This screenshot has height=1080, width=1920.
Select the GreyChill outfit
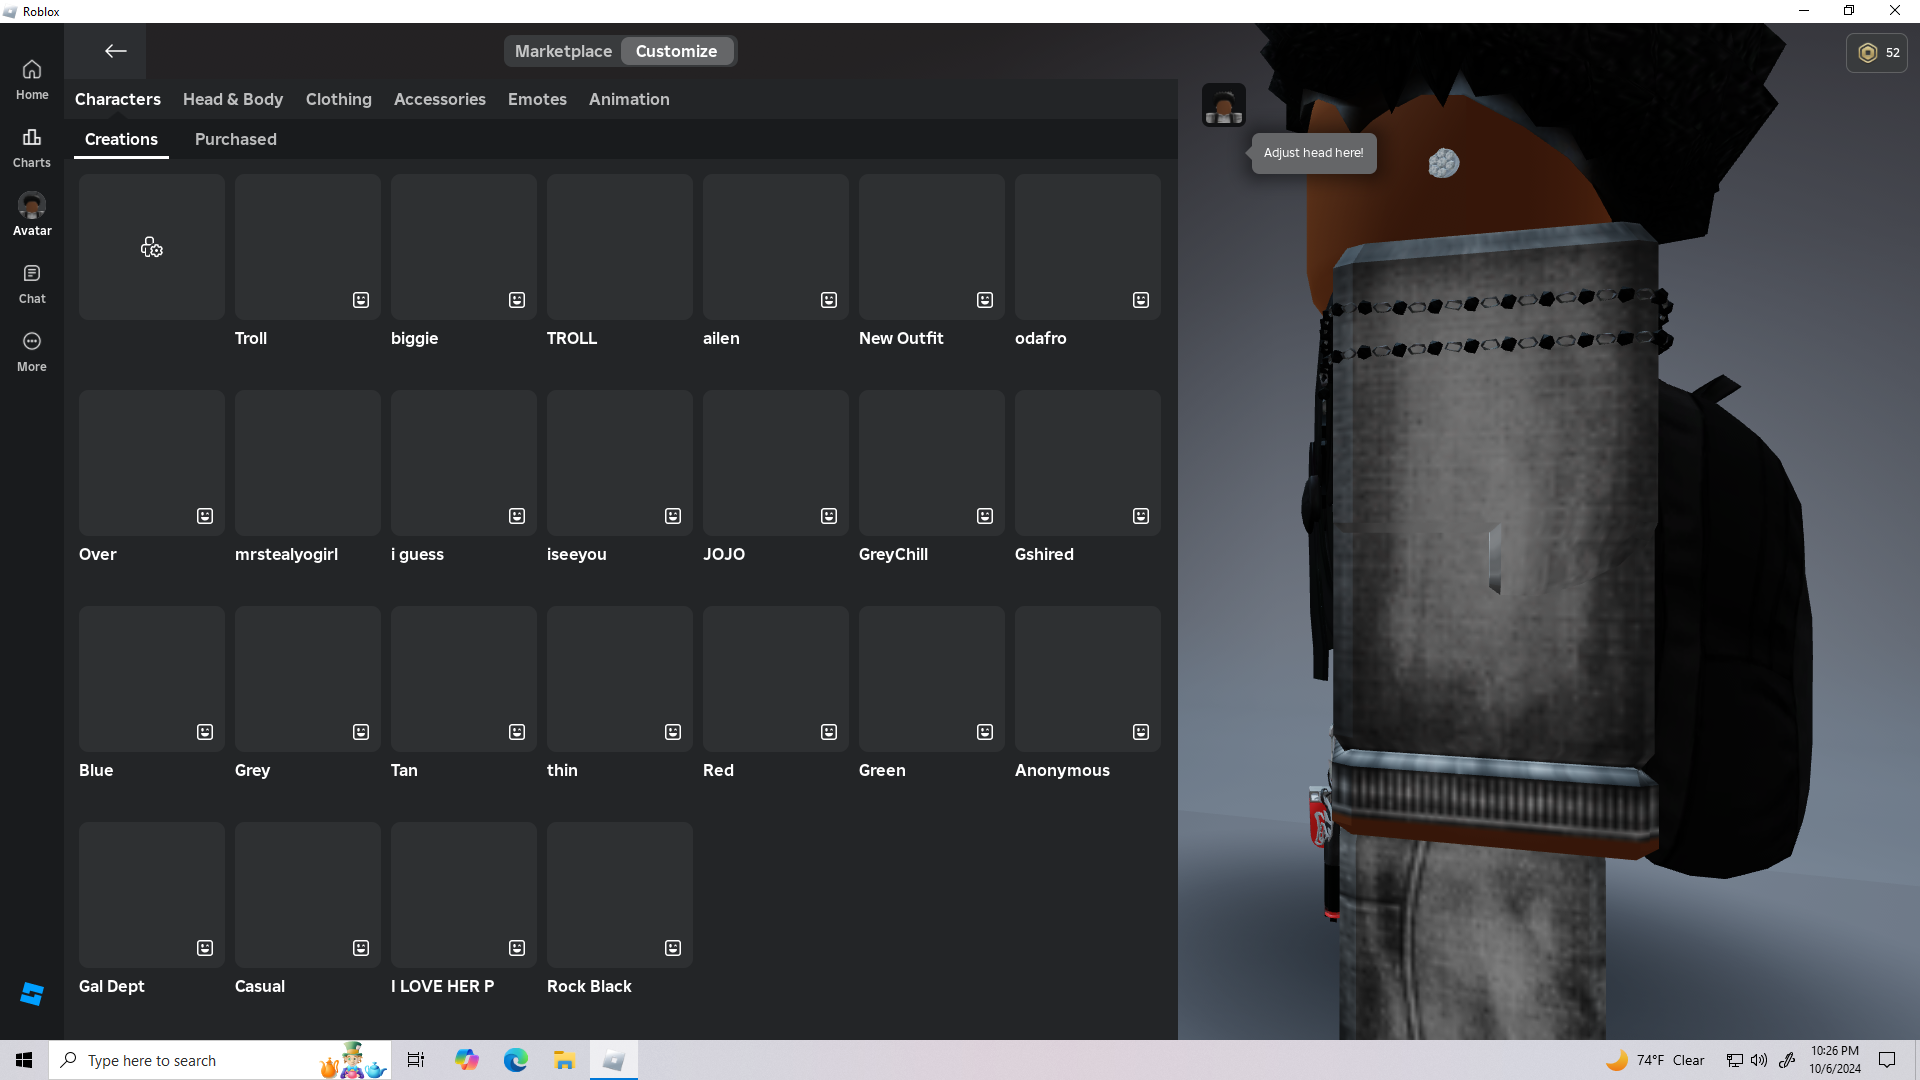[x=931, y=463]
